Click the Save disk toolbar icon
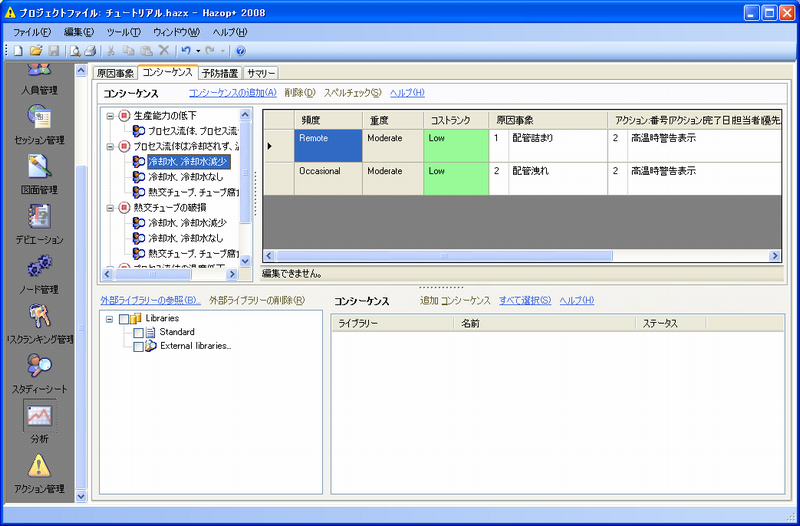 click(54, 51)
